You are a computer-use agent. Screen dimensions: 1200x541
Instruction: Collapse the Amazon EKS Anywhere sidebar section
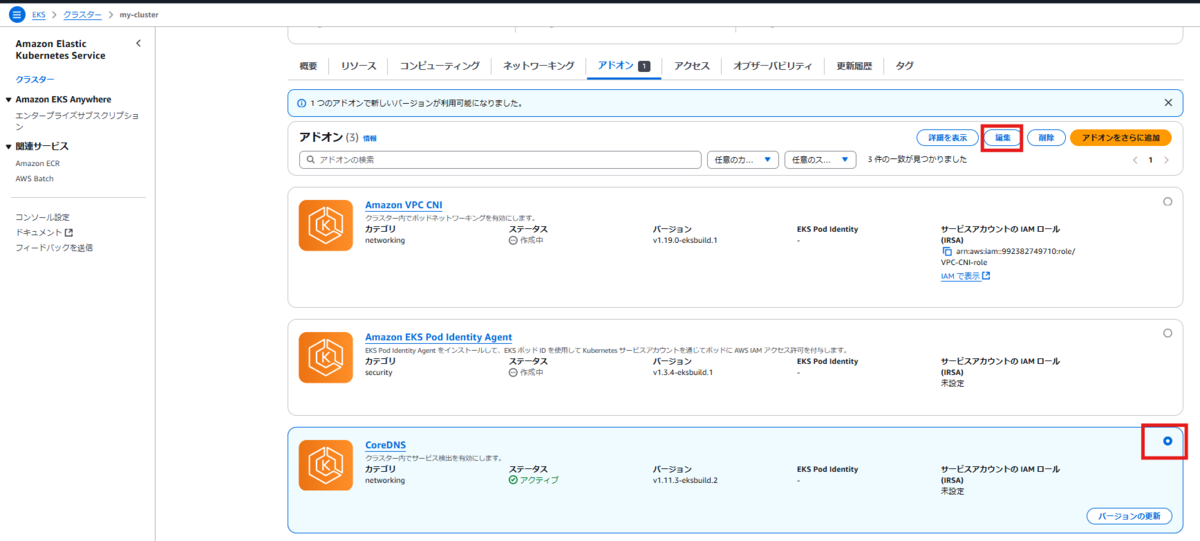pos(8,100)
